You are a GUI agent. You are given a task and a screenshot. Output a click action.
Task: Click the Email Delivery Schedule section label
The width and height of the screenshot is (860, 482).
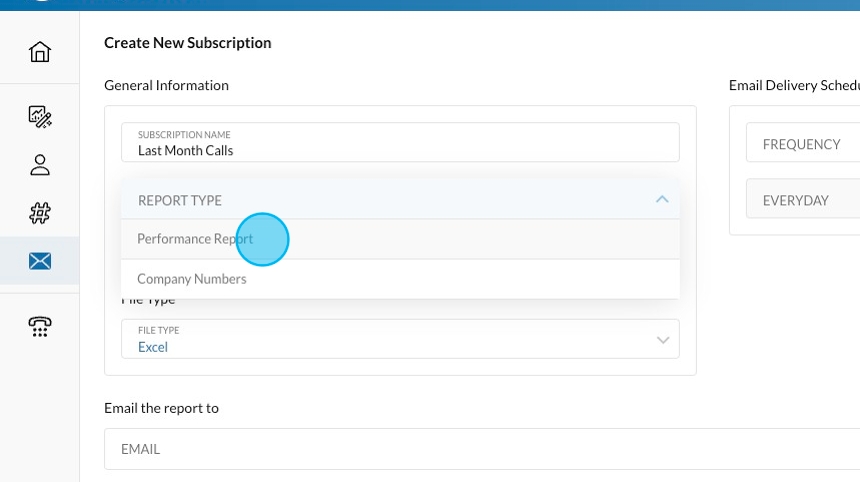[x=793, y=85]
